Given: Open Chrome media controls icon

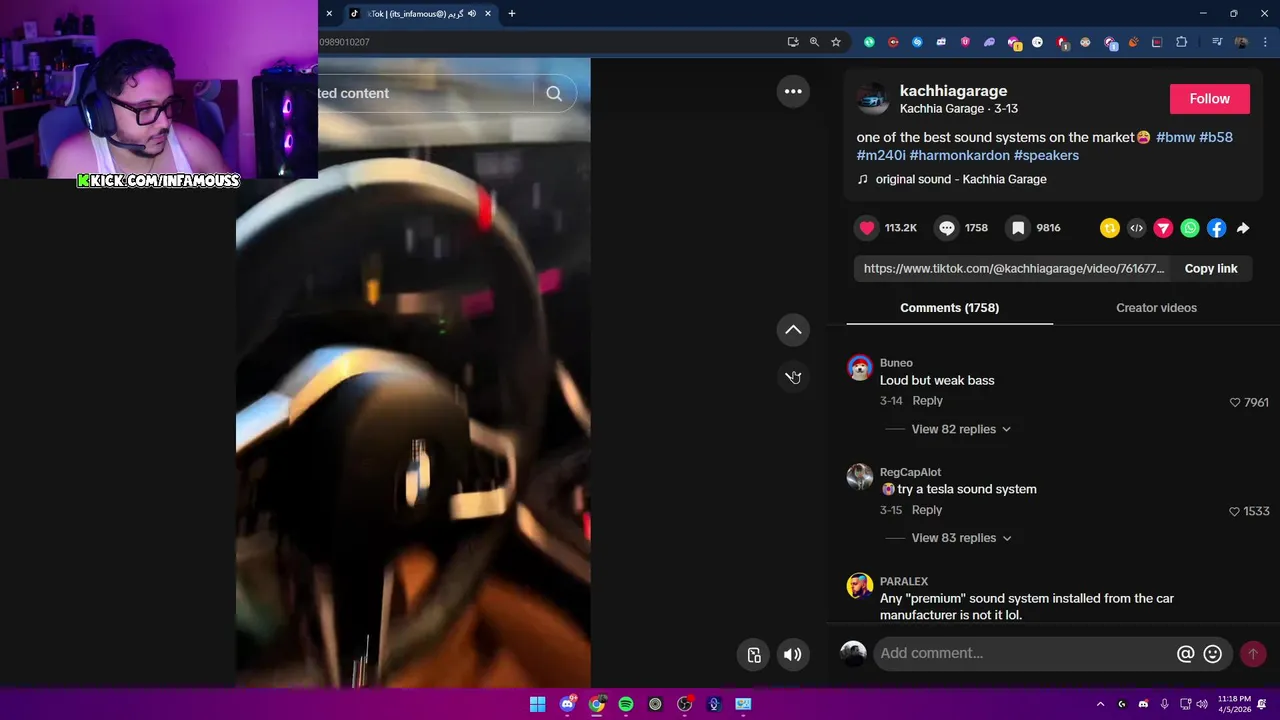Looking at the screenshot, I should 1217,42.
